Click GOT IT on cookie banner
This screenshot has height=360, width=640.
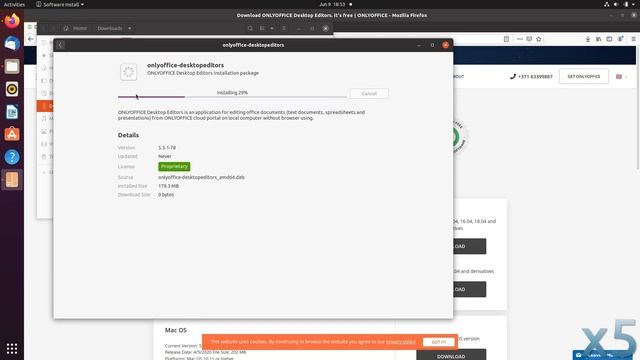(439, 342)
